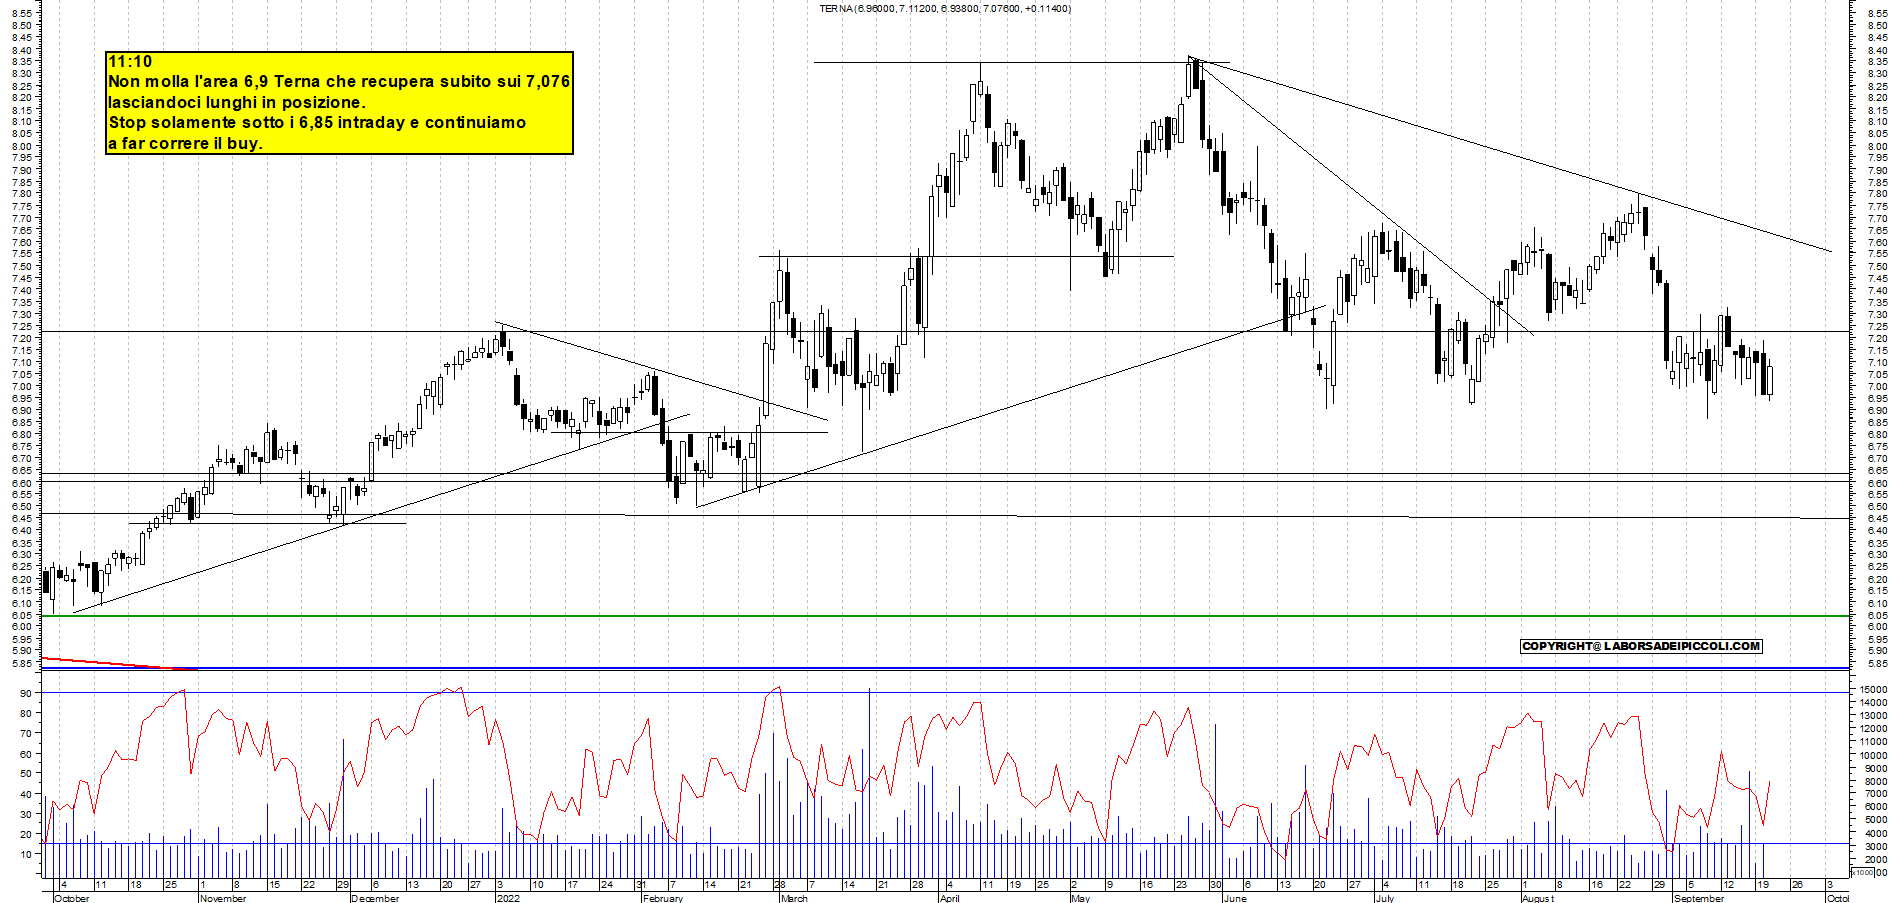Select the 7.00 value on left price axis

[x=22, y=386]
